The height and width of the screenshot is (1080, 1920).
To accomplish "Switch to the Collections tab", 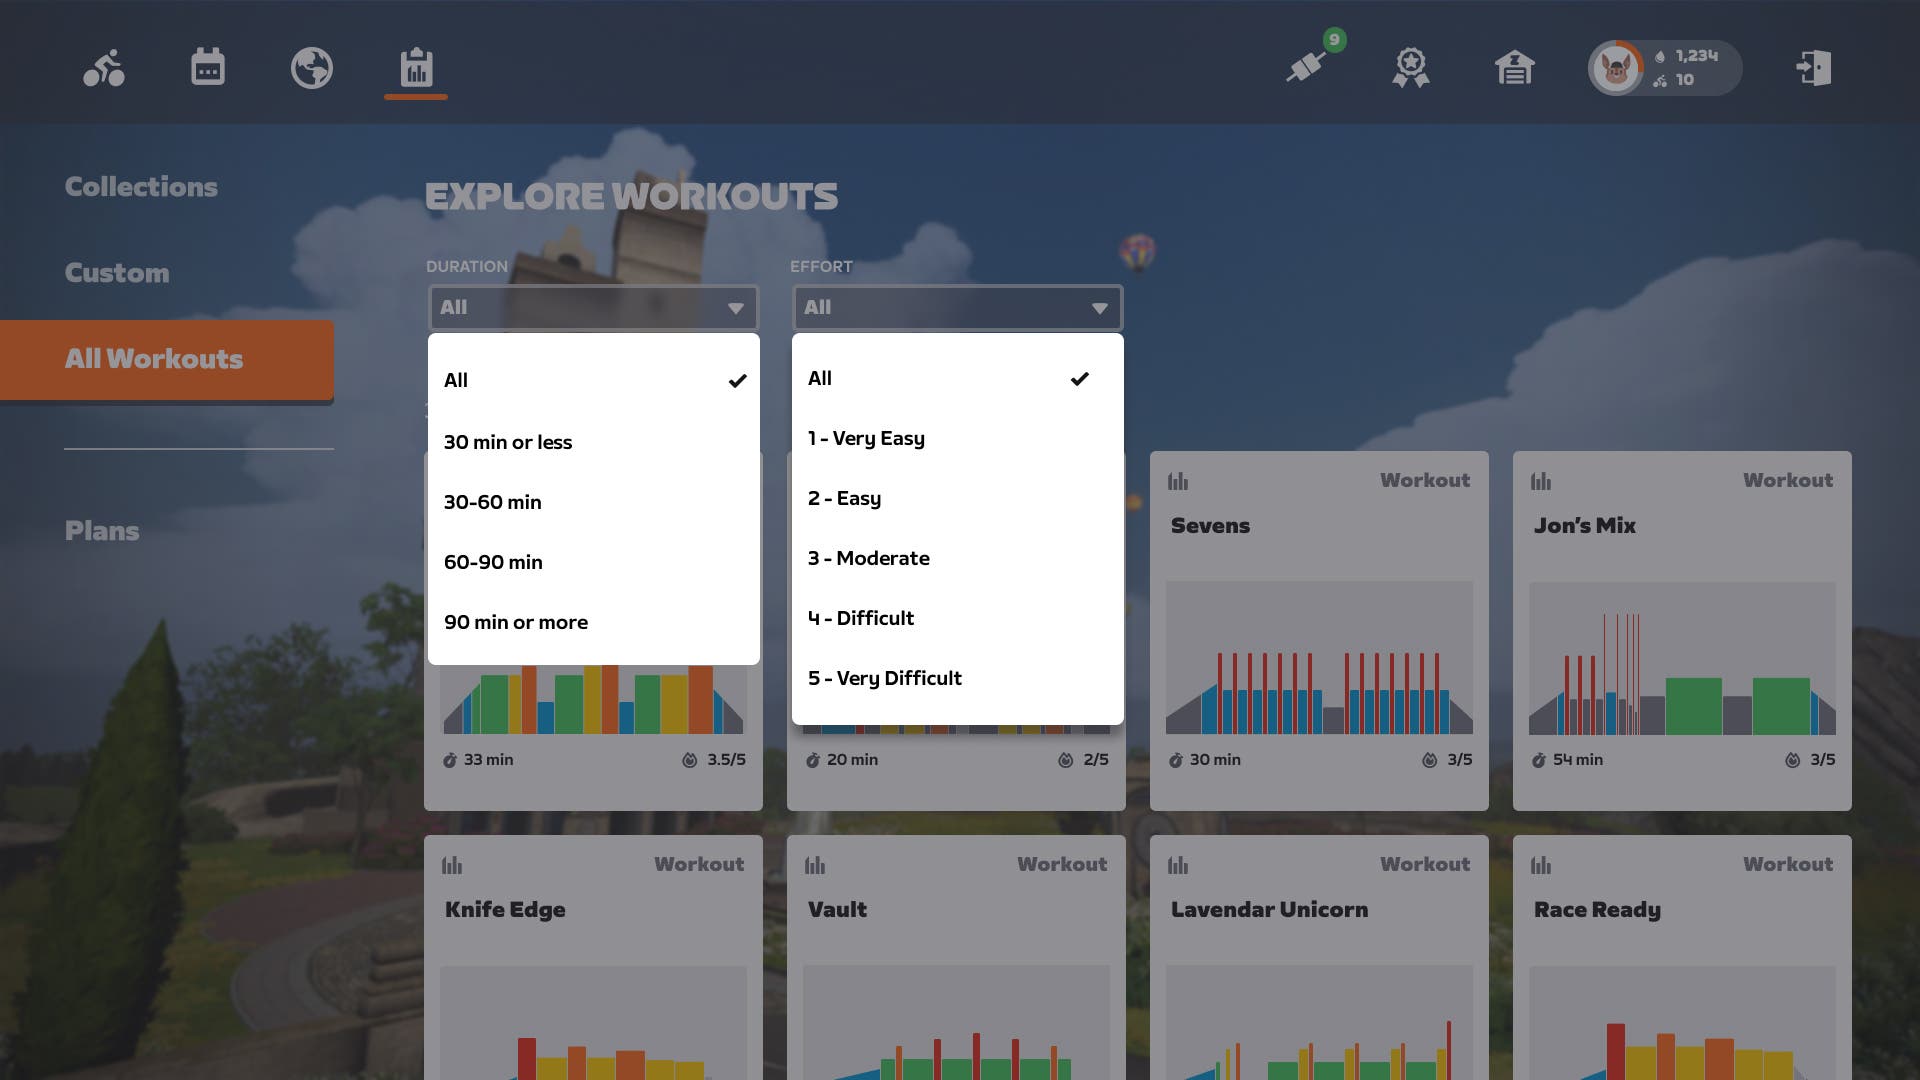I will pyautogui.click(x=141, y=187).
